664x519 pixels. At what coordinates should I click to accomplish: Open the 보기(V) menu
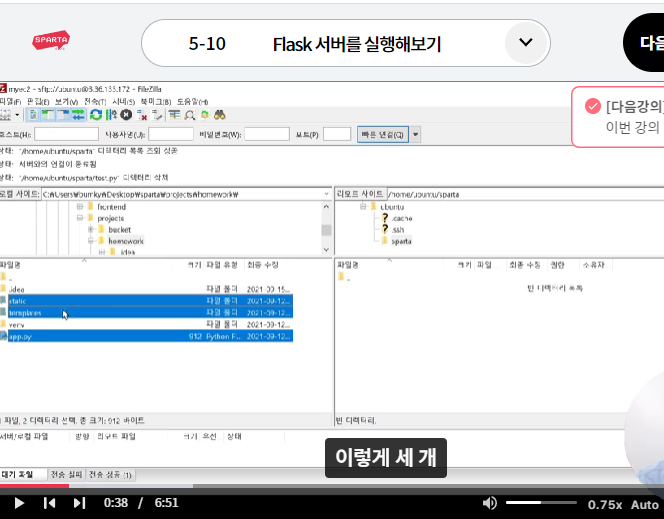(66, 102)
